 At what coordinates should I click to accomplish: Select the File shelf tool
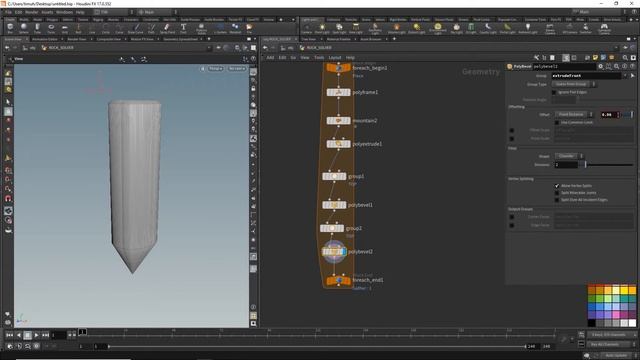[x=249, y=28]
